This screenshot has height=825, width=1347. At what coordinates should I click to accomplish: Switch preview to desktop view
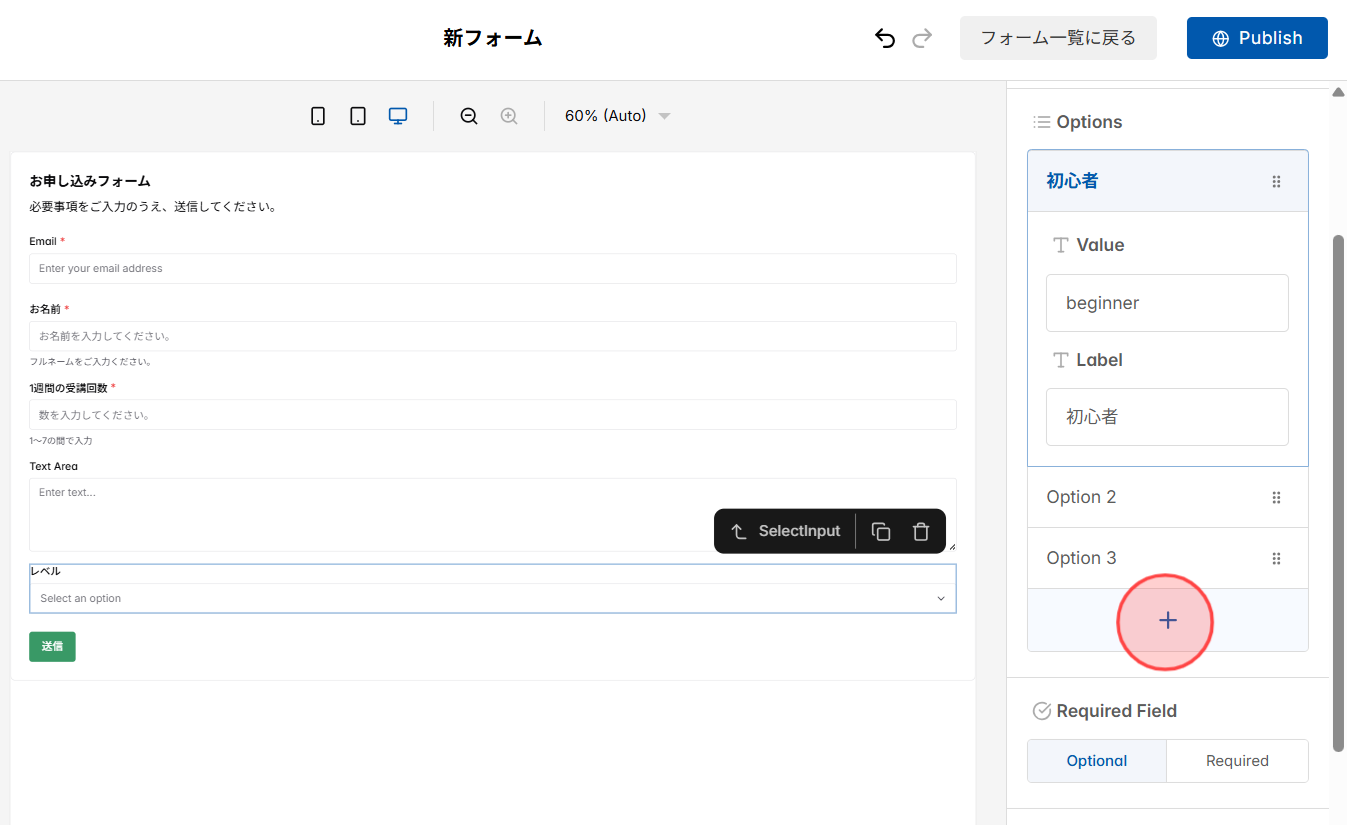point(397,115)
